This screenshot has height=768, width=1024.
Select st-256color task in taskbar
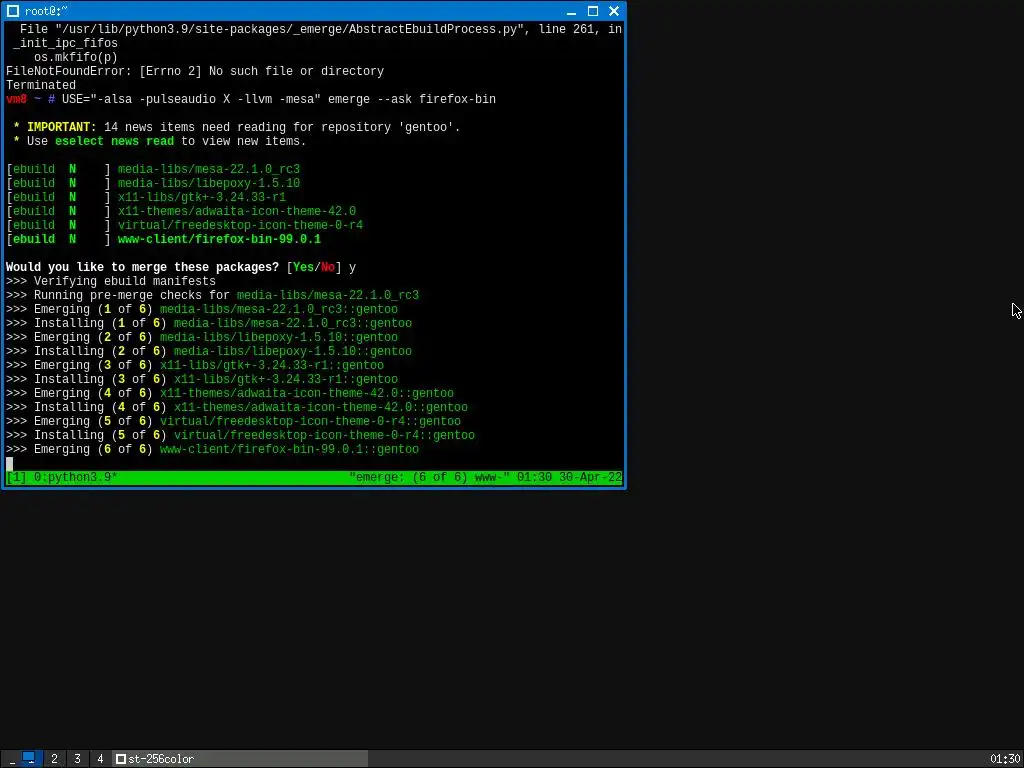click(240, 759)
